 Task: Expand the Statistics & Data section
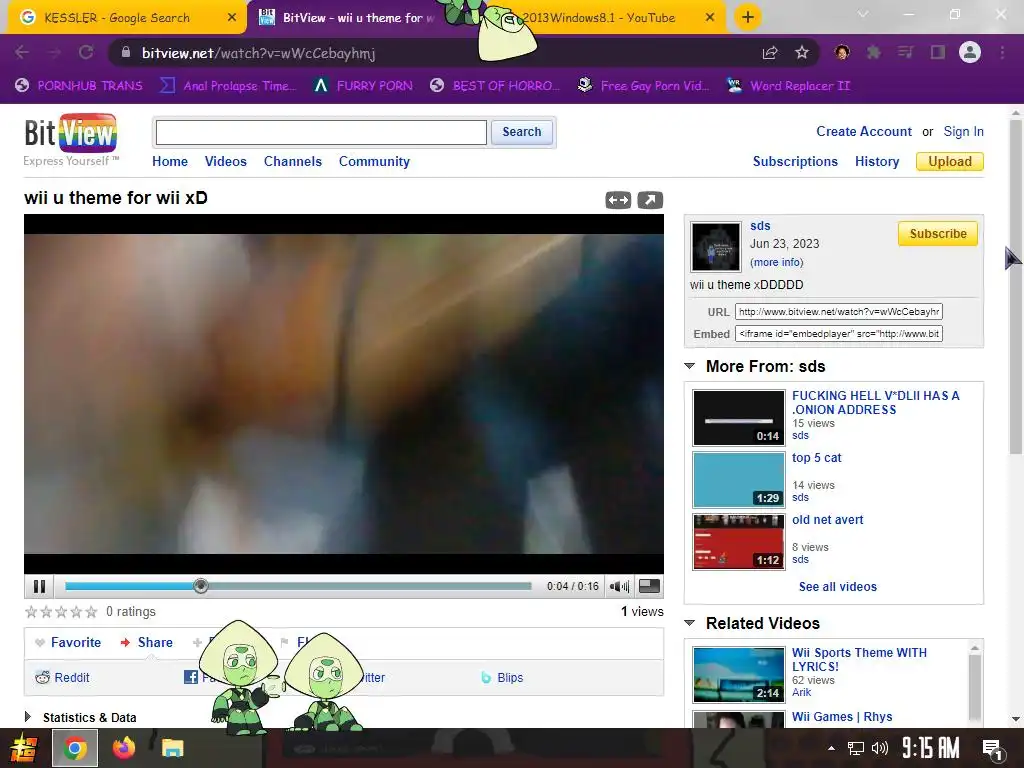point(80,718)
